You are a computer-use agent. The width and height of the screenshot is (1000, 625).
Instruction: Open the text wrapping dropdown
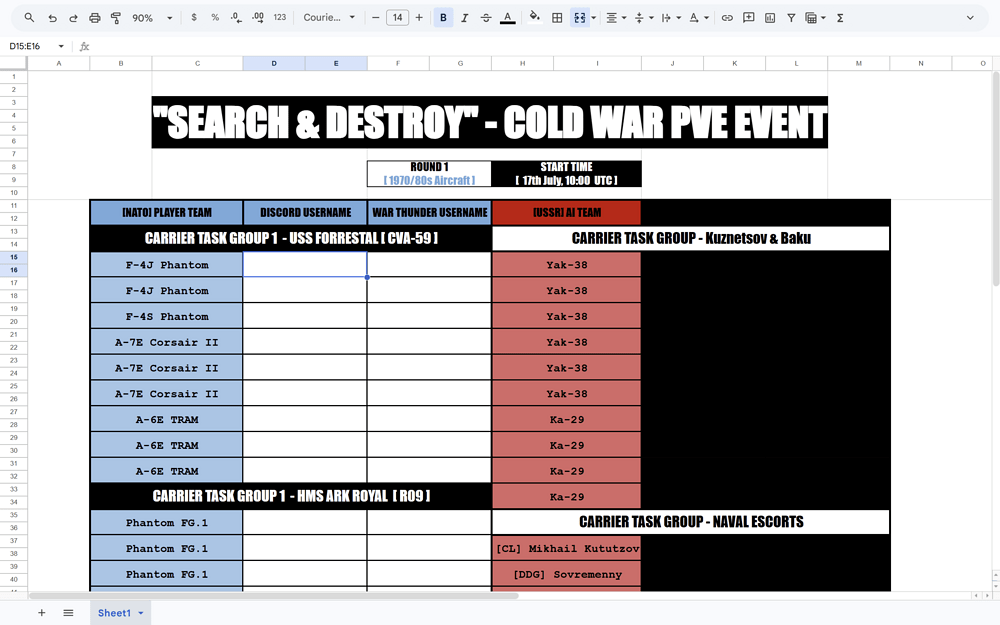pyautogui.click(x=671, y=18)
